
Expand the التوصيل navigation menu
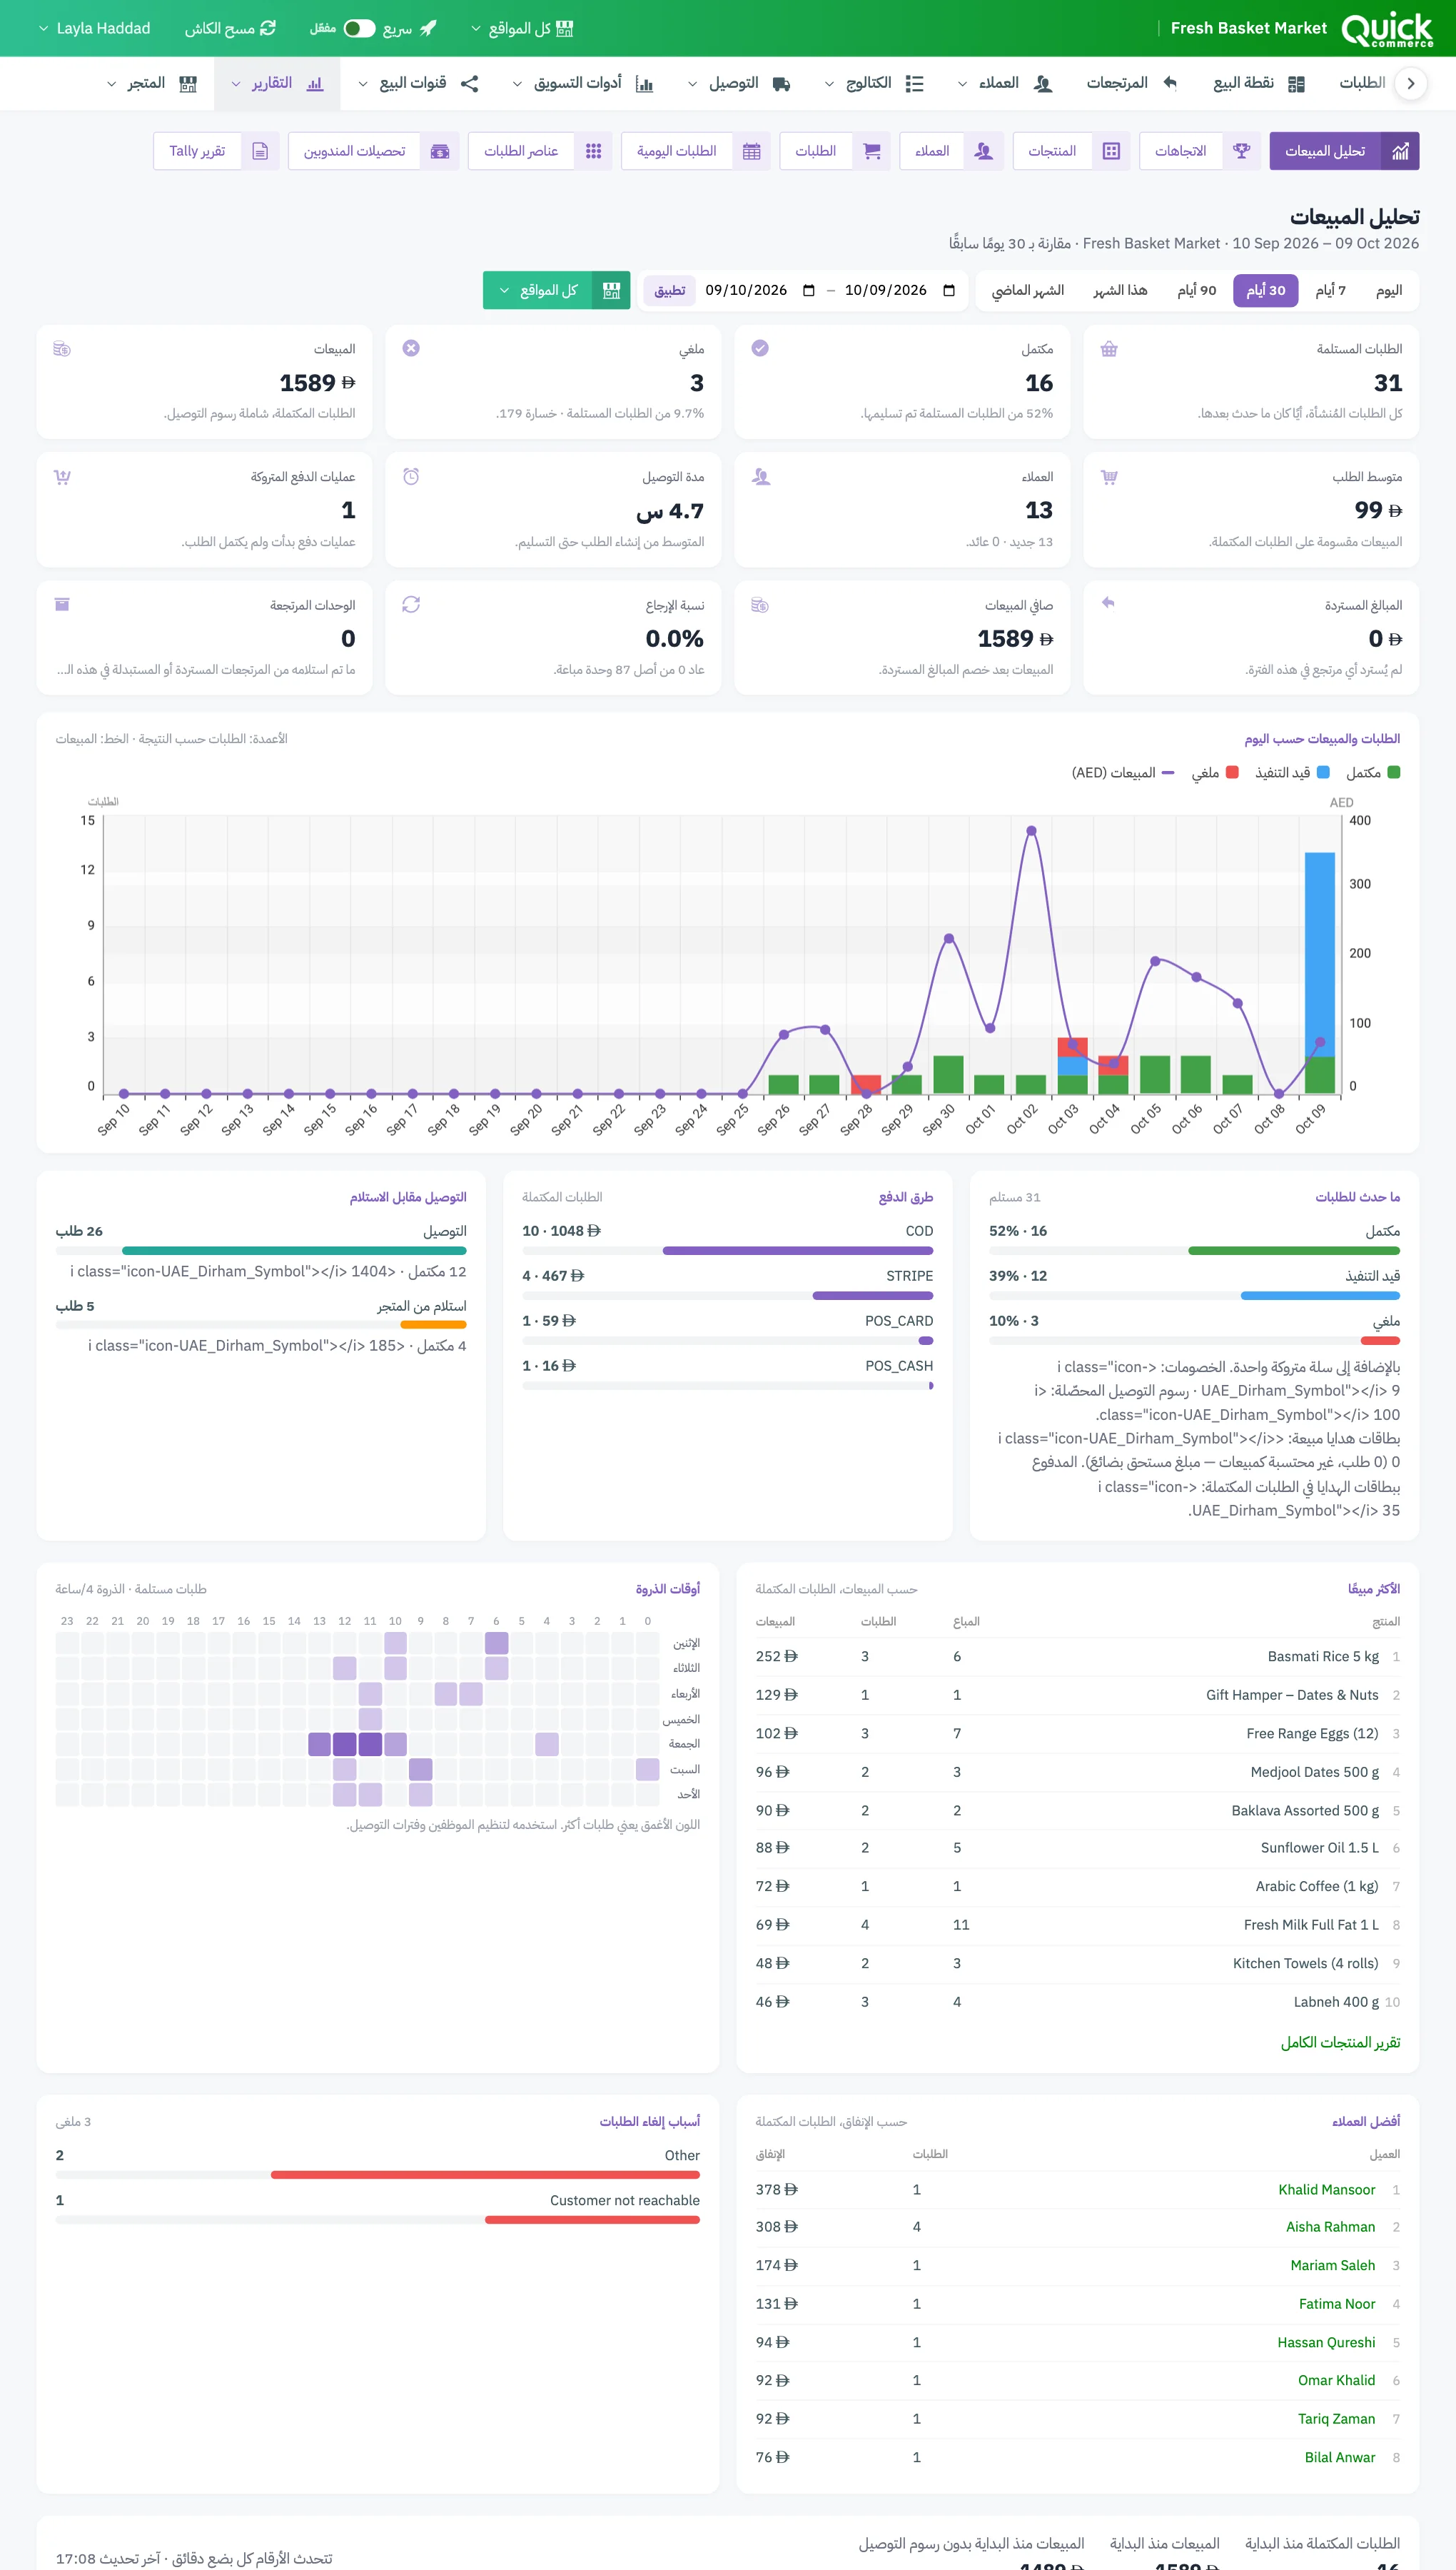(x=739, y=83)
